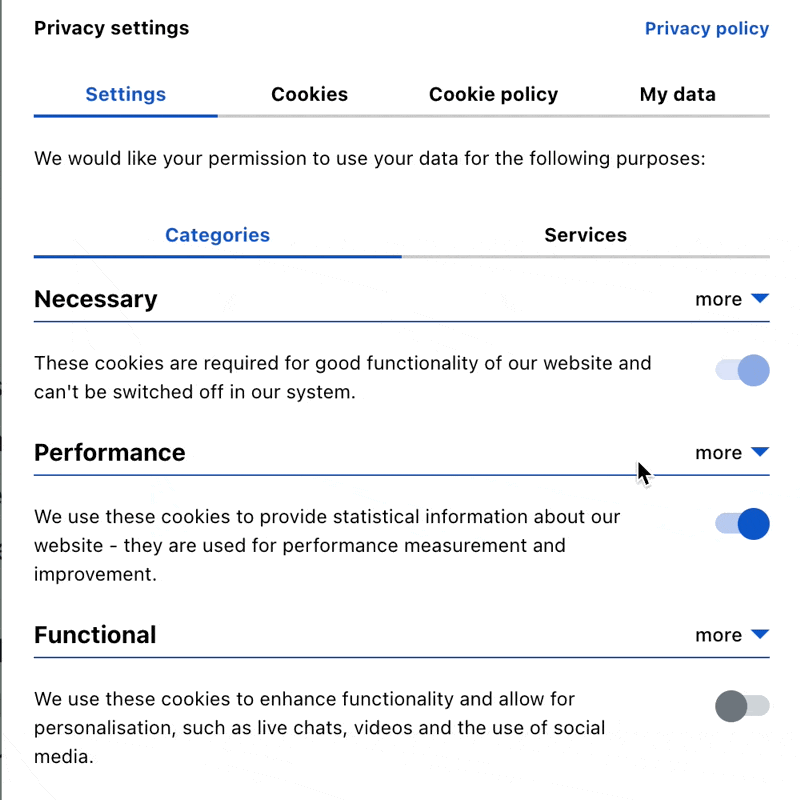
Task: Expand Functional section via 'more' label
Action: [718, 635]
